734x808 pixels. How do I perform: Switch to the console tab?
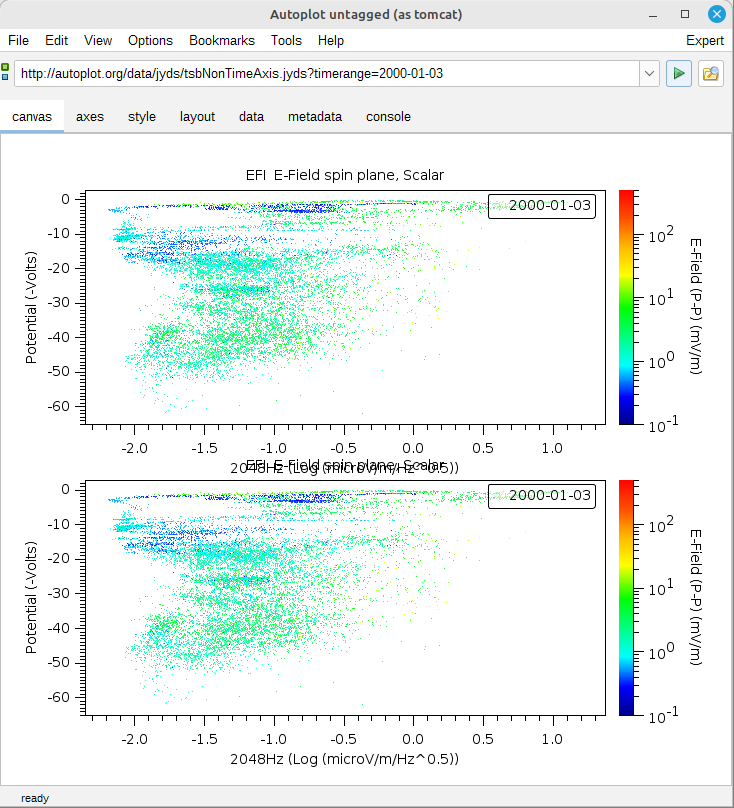pyautogui.click(x=388, y=116)
